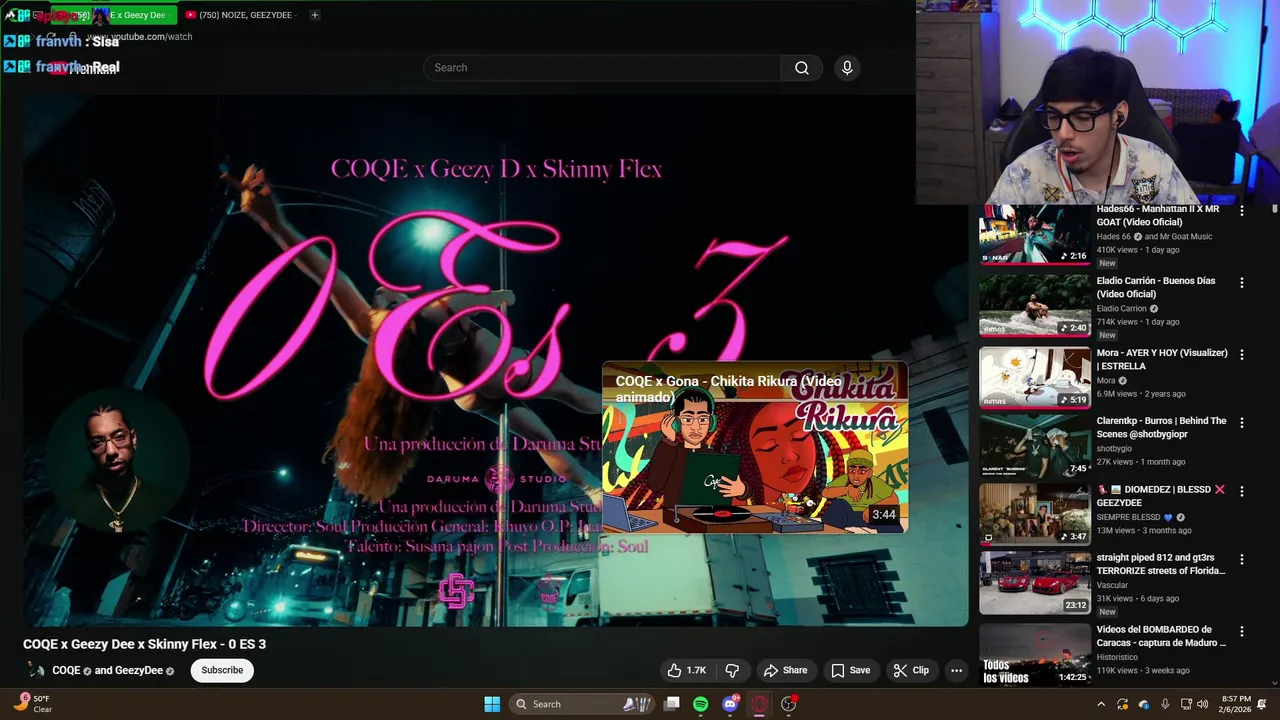Focus the YouTube search field
Screen dimensions: 1280x720
pos(602,68)
